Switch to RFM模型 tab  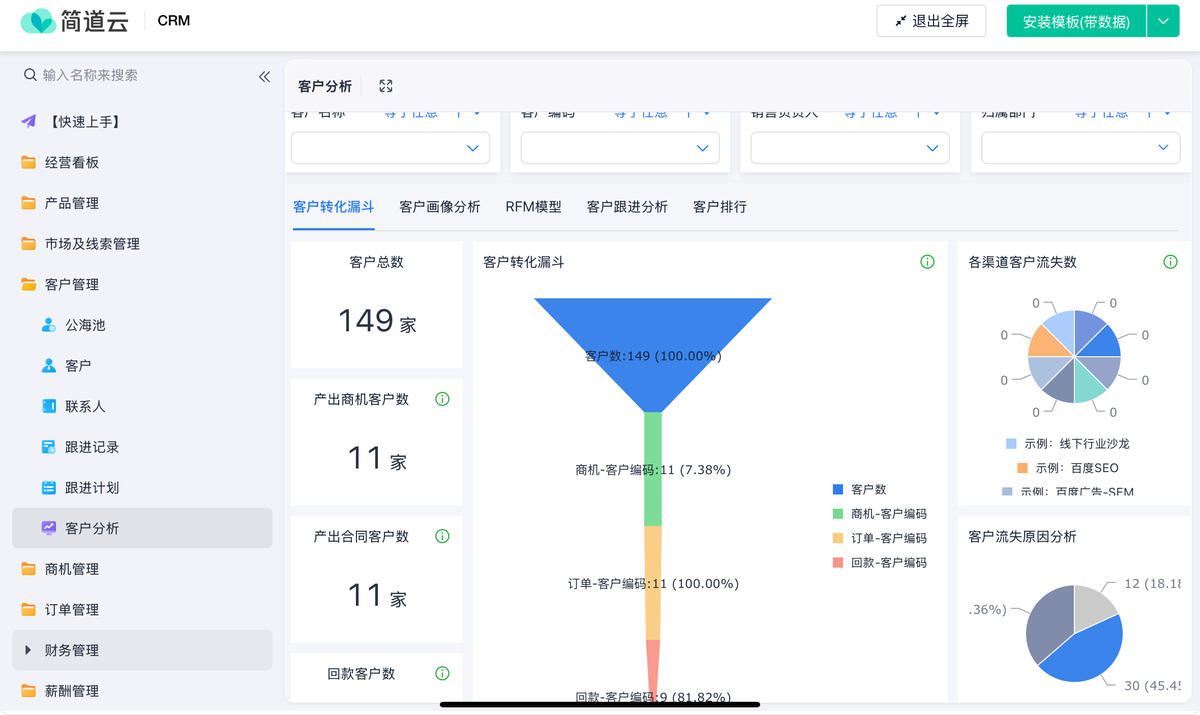pos(533,207)
